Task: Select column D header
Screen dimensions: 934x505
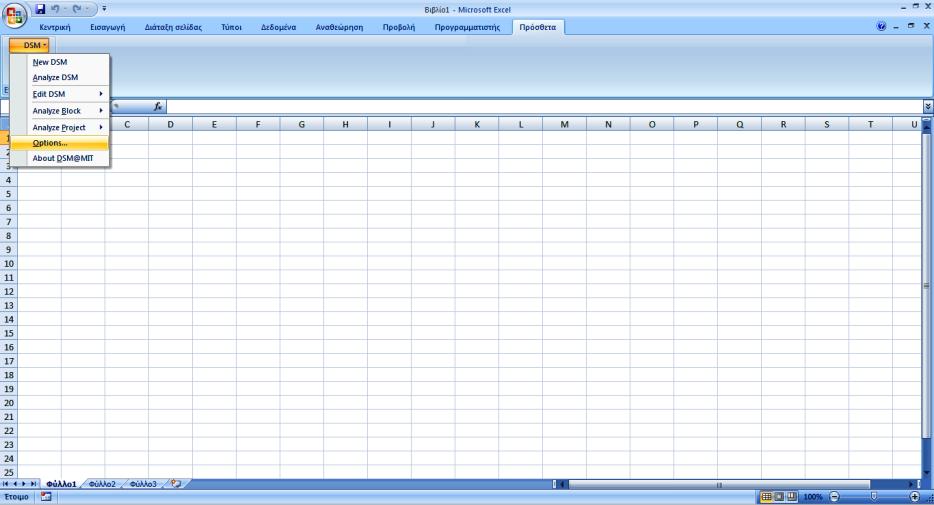Action: (x=170, y=124)
